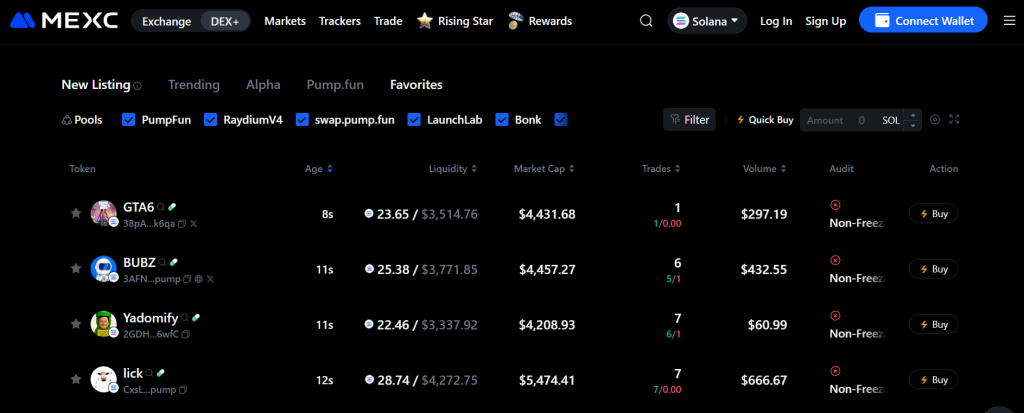Click the MEXC logo
The width and height of the screenshot is (1024, 413).
(x=63, y=21)
